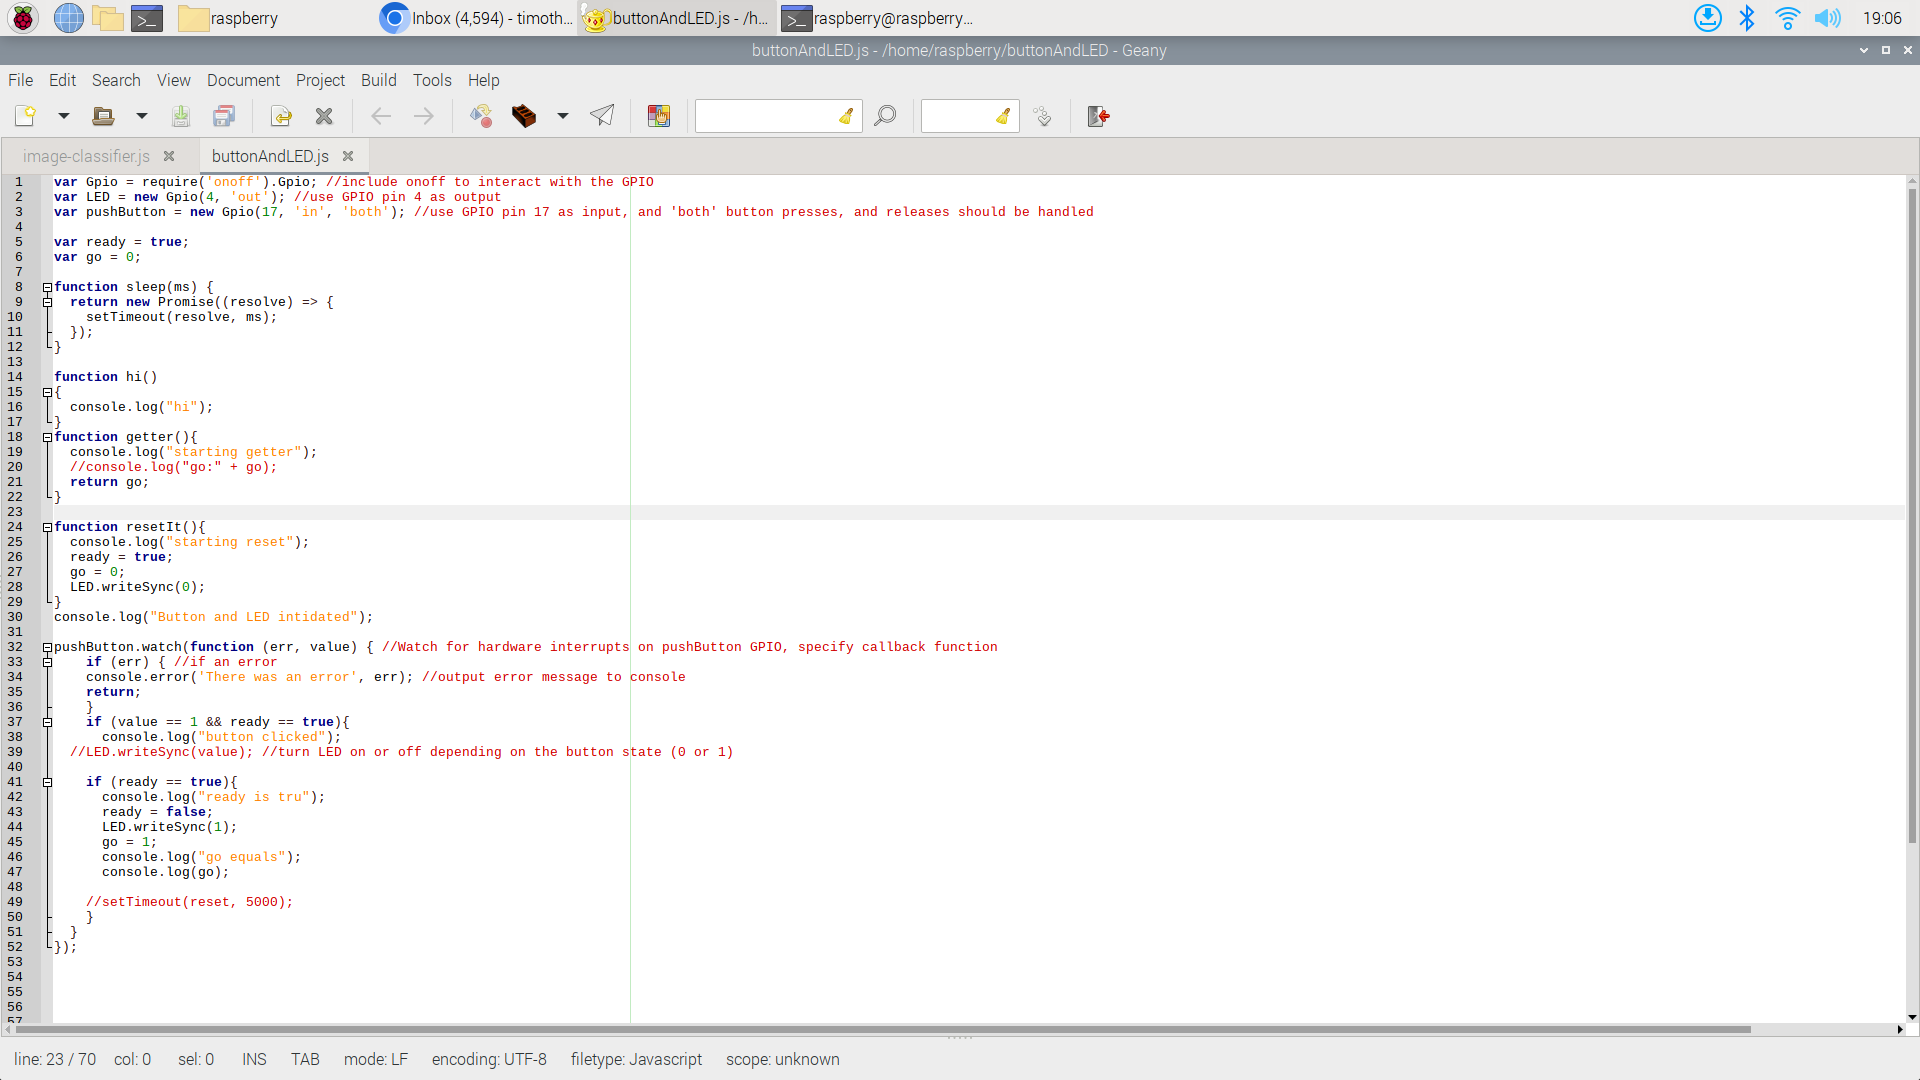The width and height of the screenshot is (1920, 1080).
Task: Close the image-classifier.js tab
Action: point(169,156)
